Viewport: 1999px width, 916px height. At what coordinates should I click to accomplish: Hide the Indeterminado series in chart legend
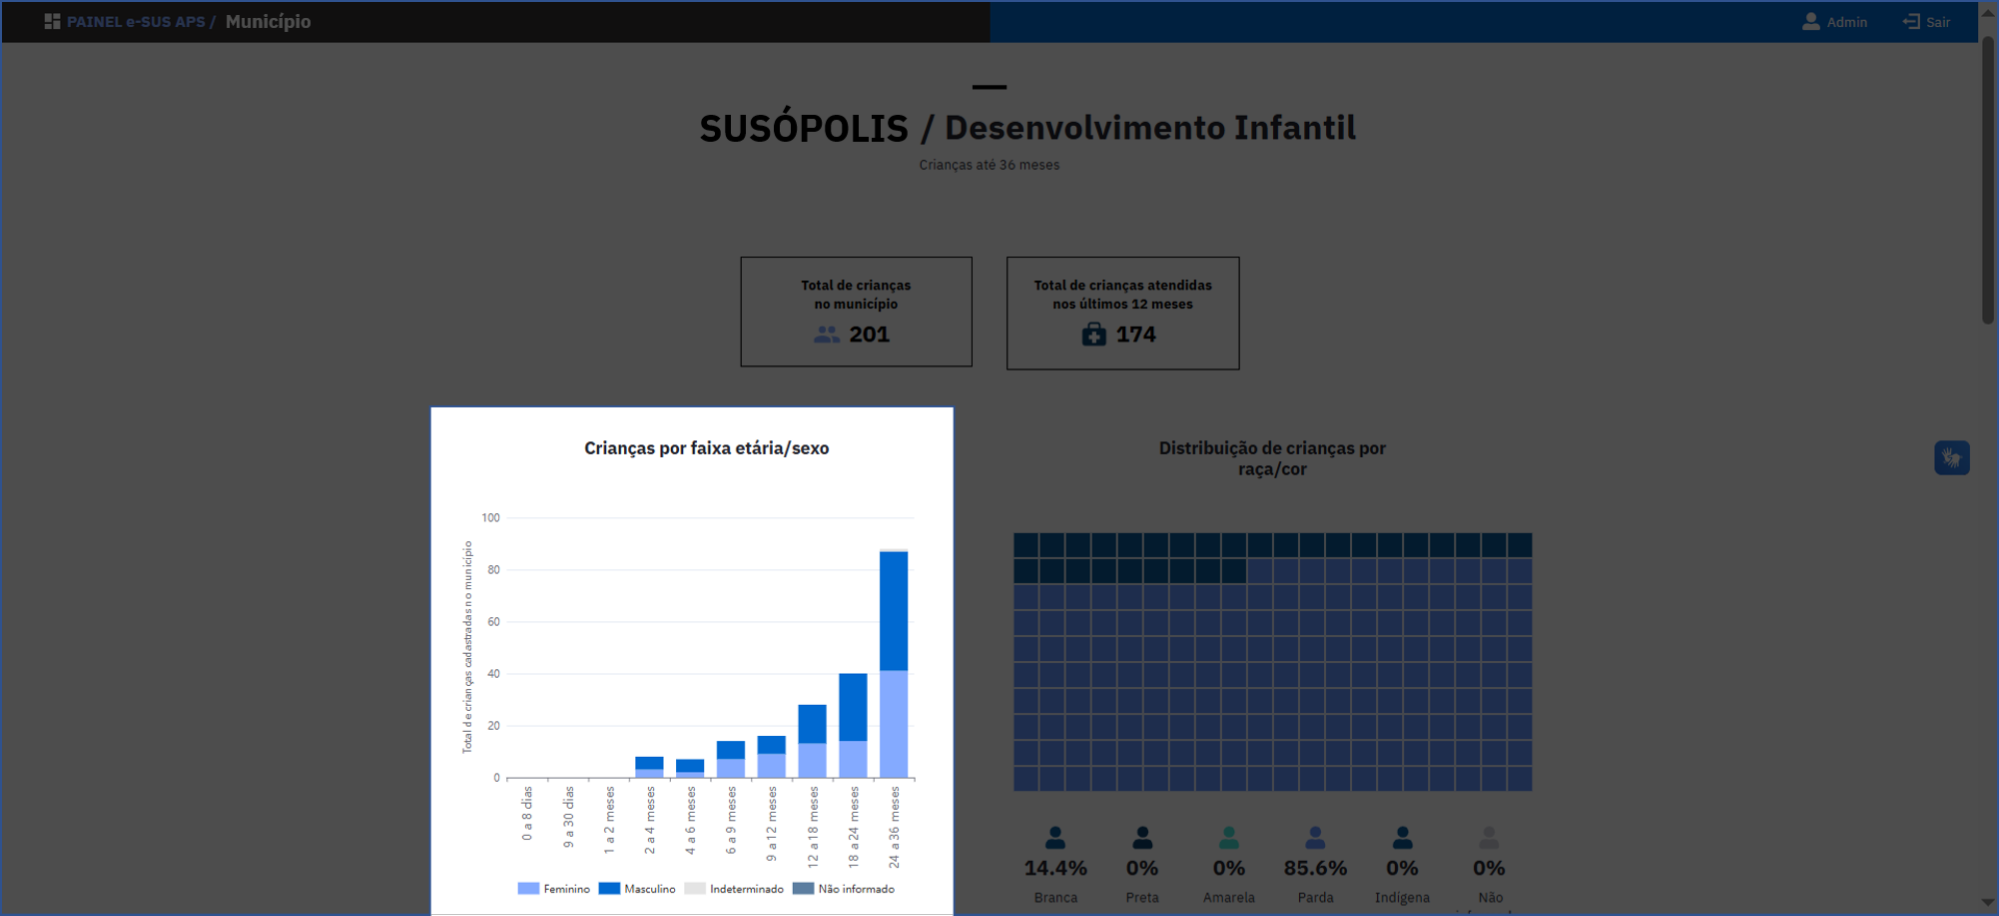[735, 889]
